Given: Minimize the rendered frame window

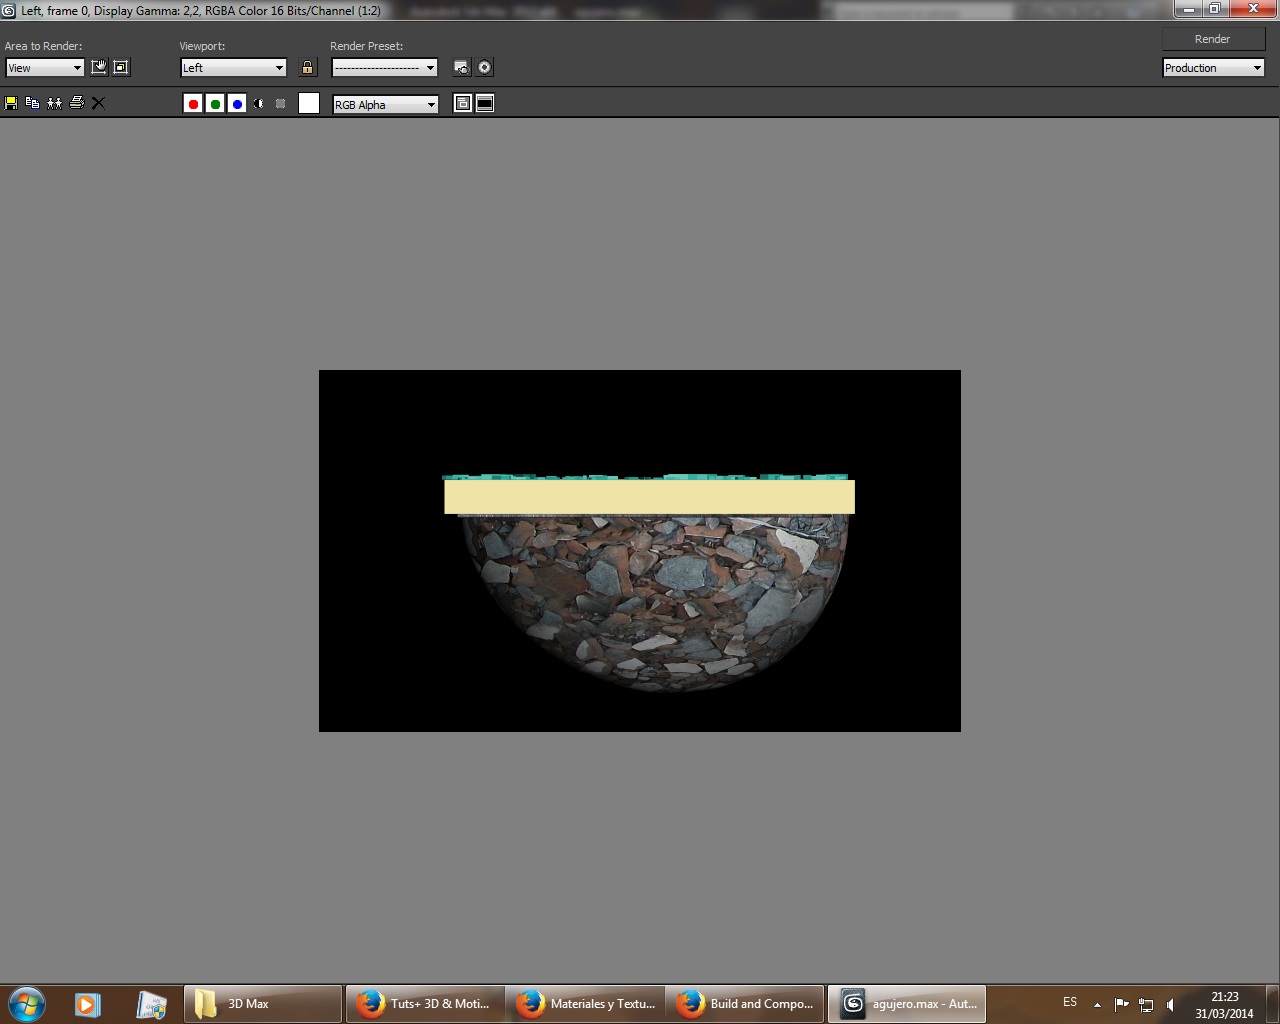Looking at the screenshot, I should click(1188, 9).
